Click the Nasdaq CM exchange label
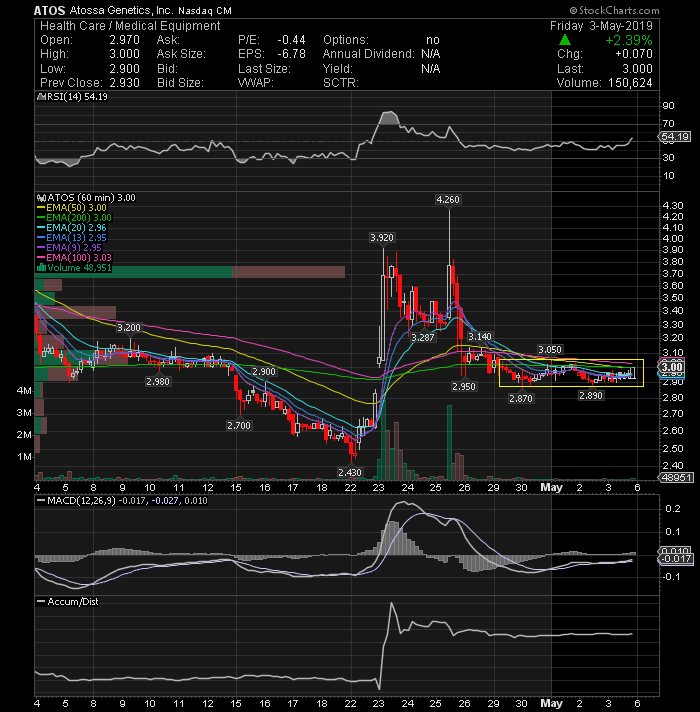 [205, 10]
